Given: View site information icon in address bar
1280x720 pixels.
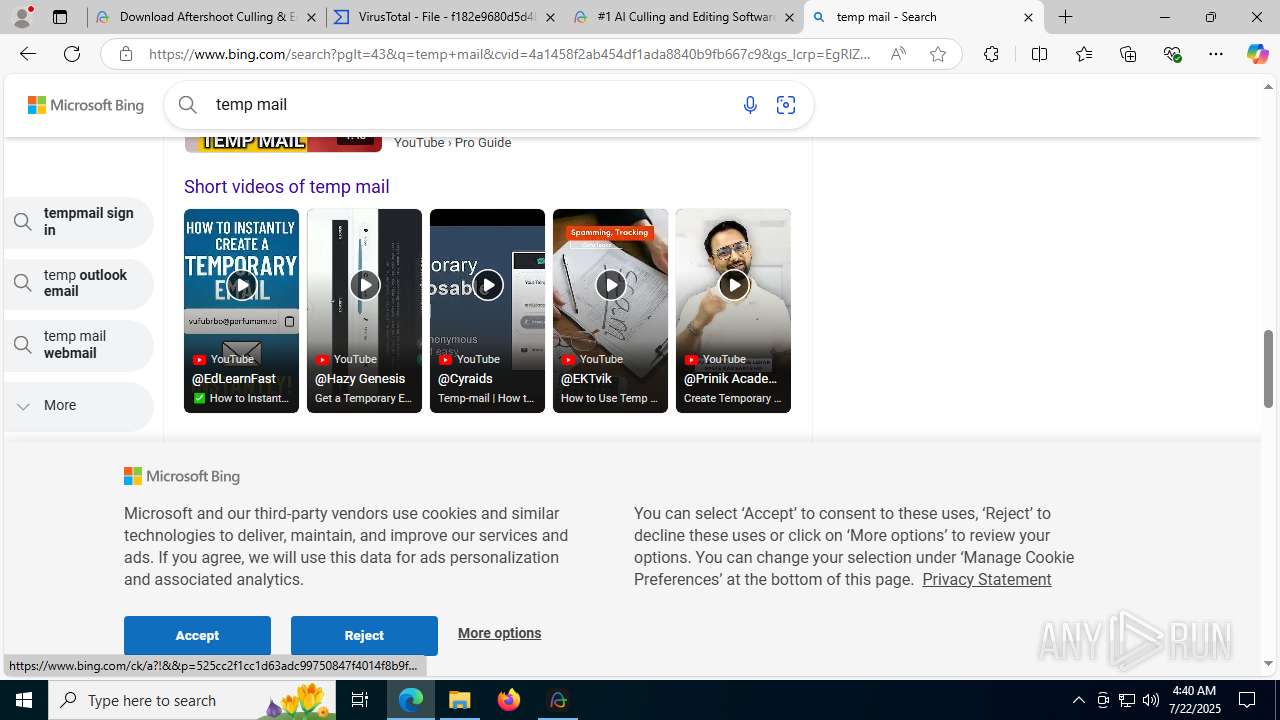Looking at the screenshot, I should point(126,54).
